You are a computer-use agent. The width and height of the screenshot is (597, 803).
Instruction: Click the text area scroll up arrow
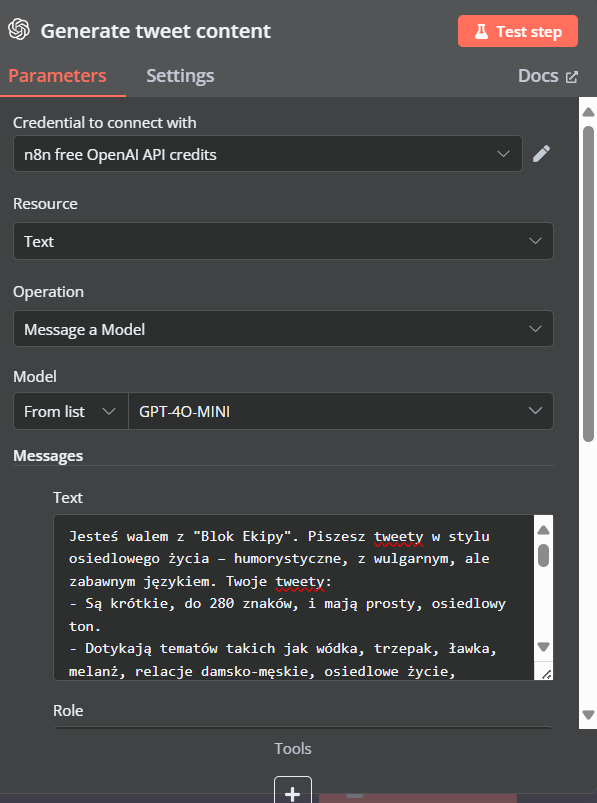(x=543, y=530)
